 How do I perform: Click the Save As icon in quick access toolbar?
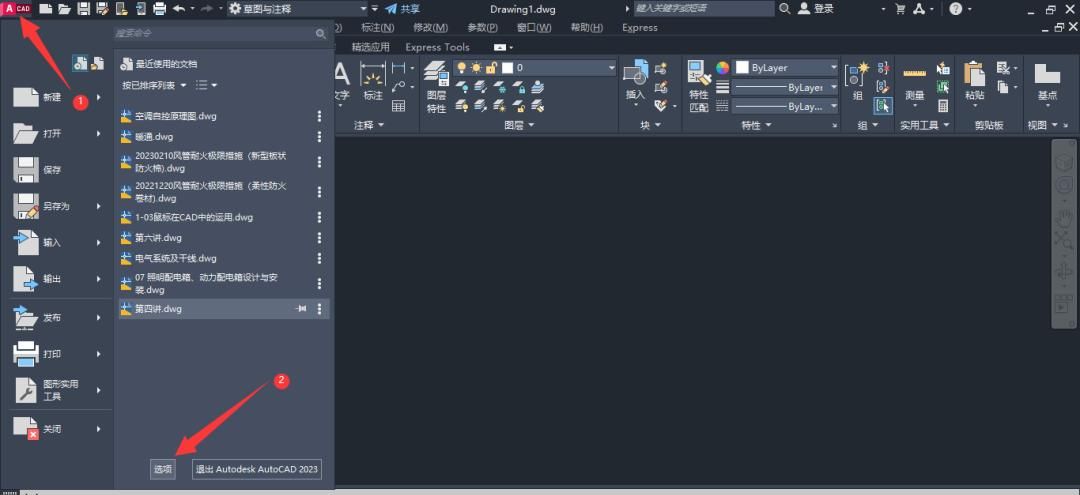pyautogui.click(x=103, y=9)
